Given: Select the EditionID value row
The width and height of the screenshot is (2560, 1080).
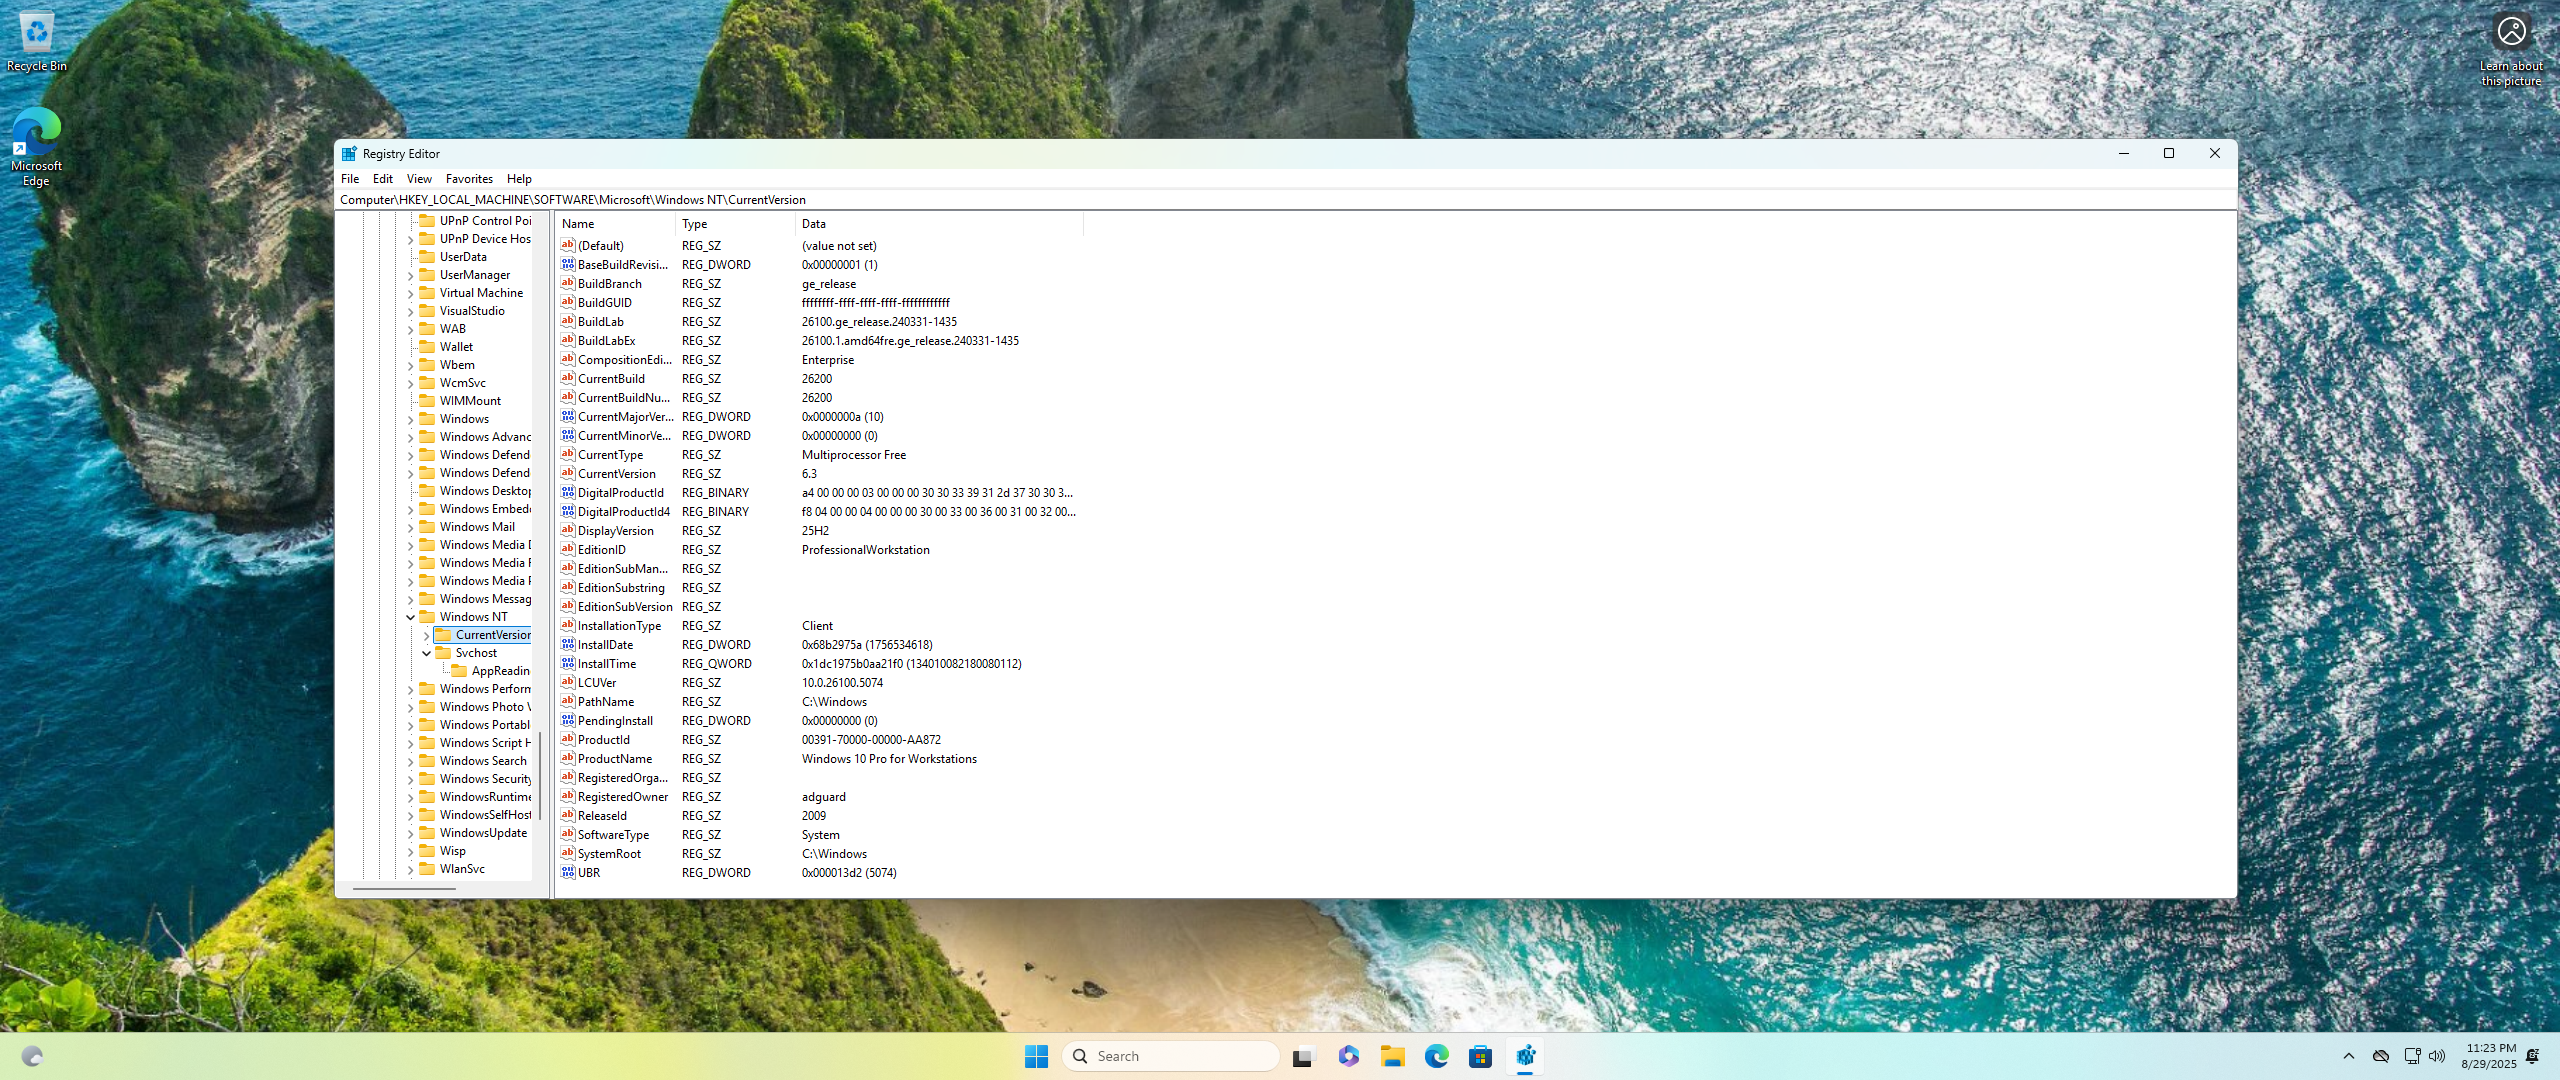Looking at the screenshot, I should pyautogui.click(x=820, y=550).
